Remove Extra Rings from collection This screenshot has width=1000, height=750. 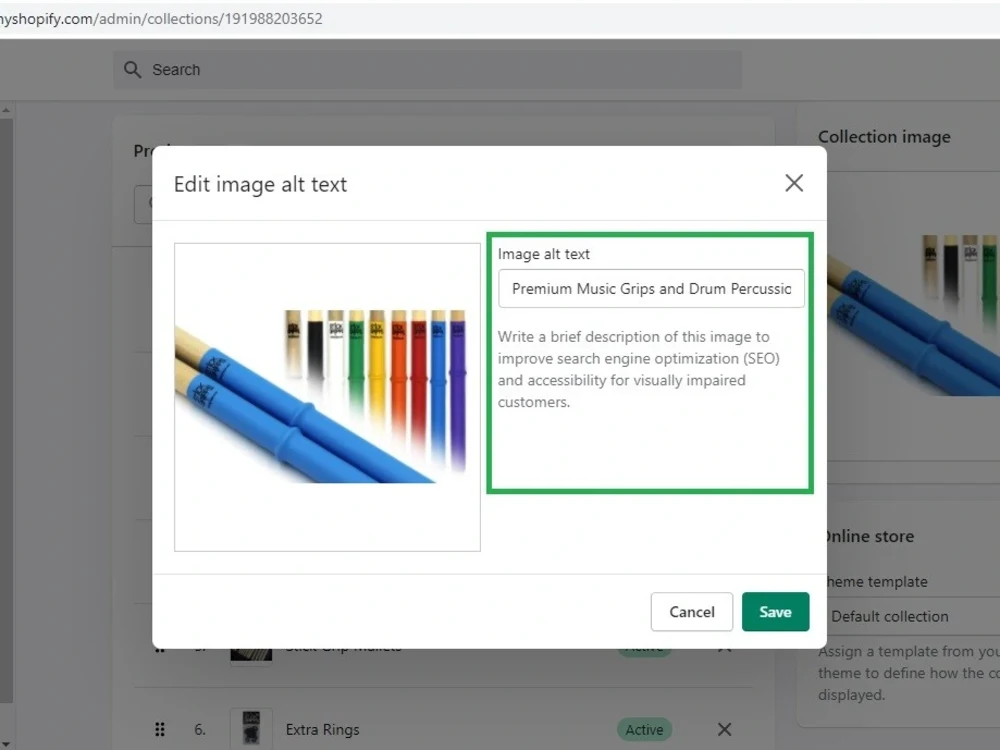[x=724, y=729]
